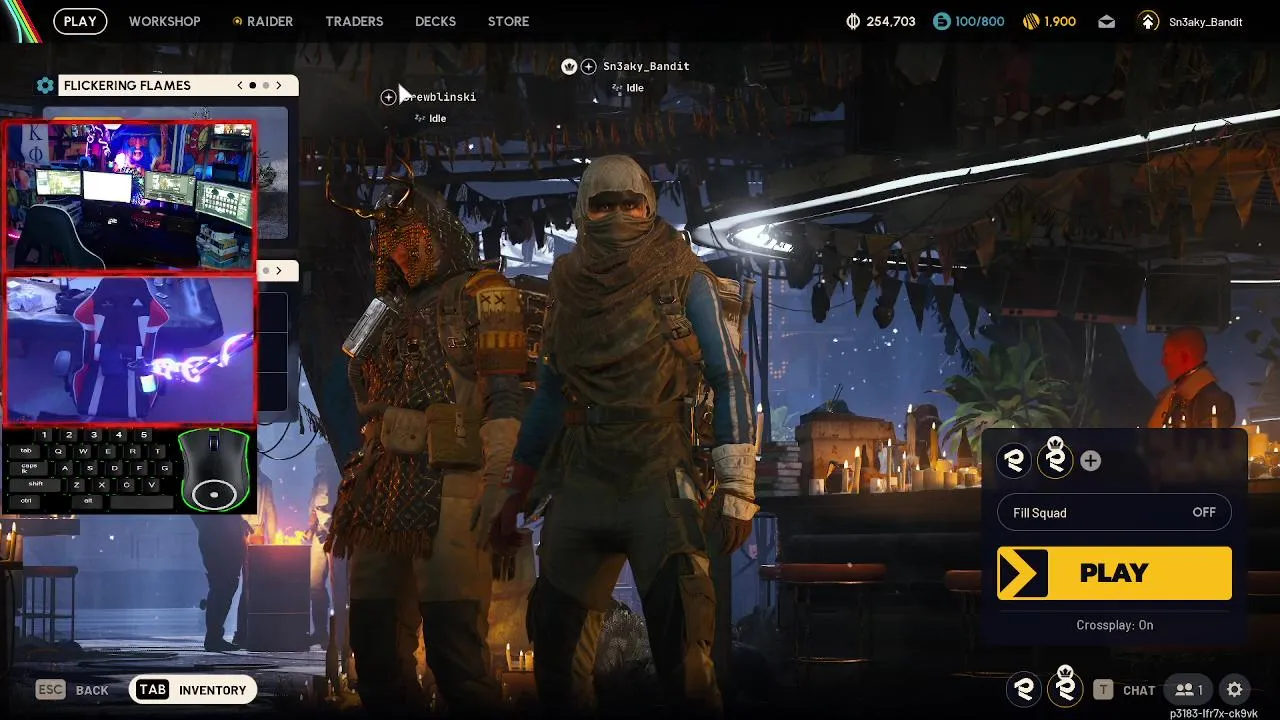
Task: Click the 1,900 token balance
Action: (1060, 21)
